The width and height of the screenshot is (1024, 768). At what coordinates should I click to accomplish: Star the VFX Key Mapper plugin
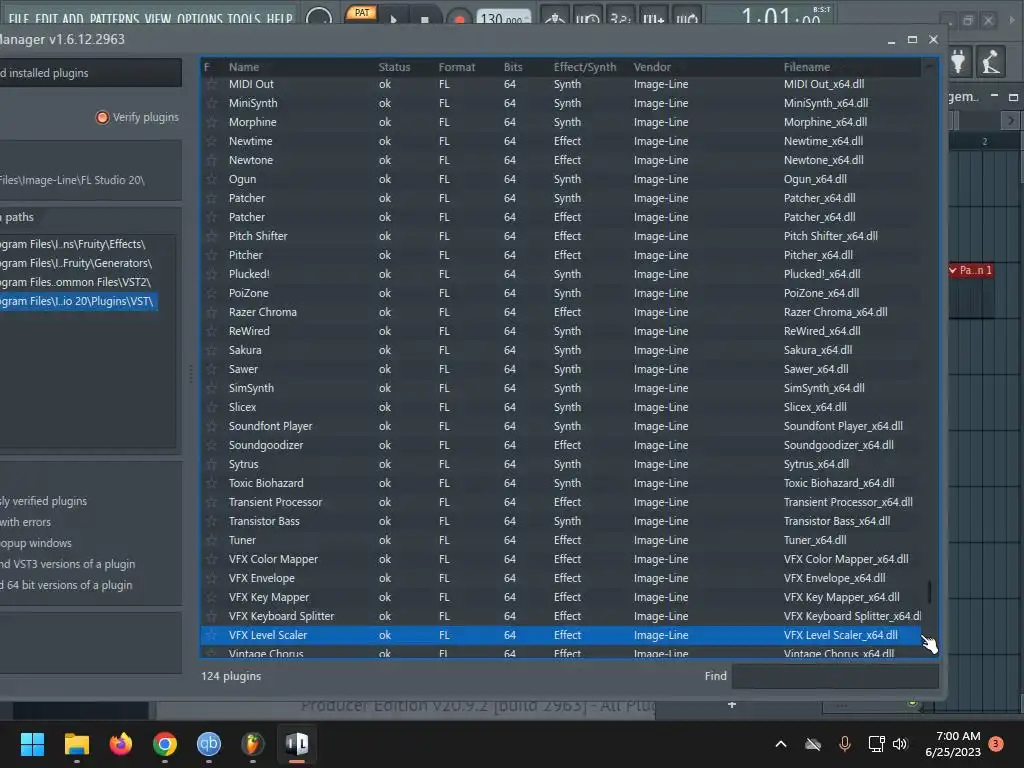point(211,597)
